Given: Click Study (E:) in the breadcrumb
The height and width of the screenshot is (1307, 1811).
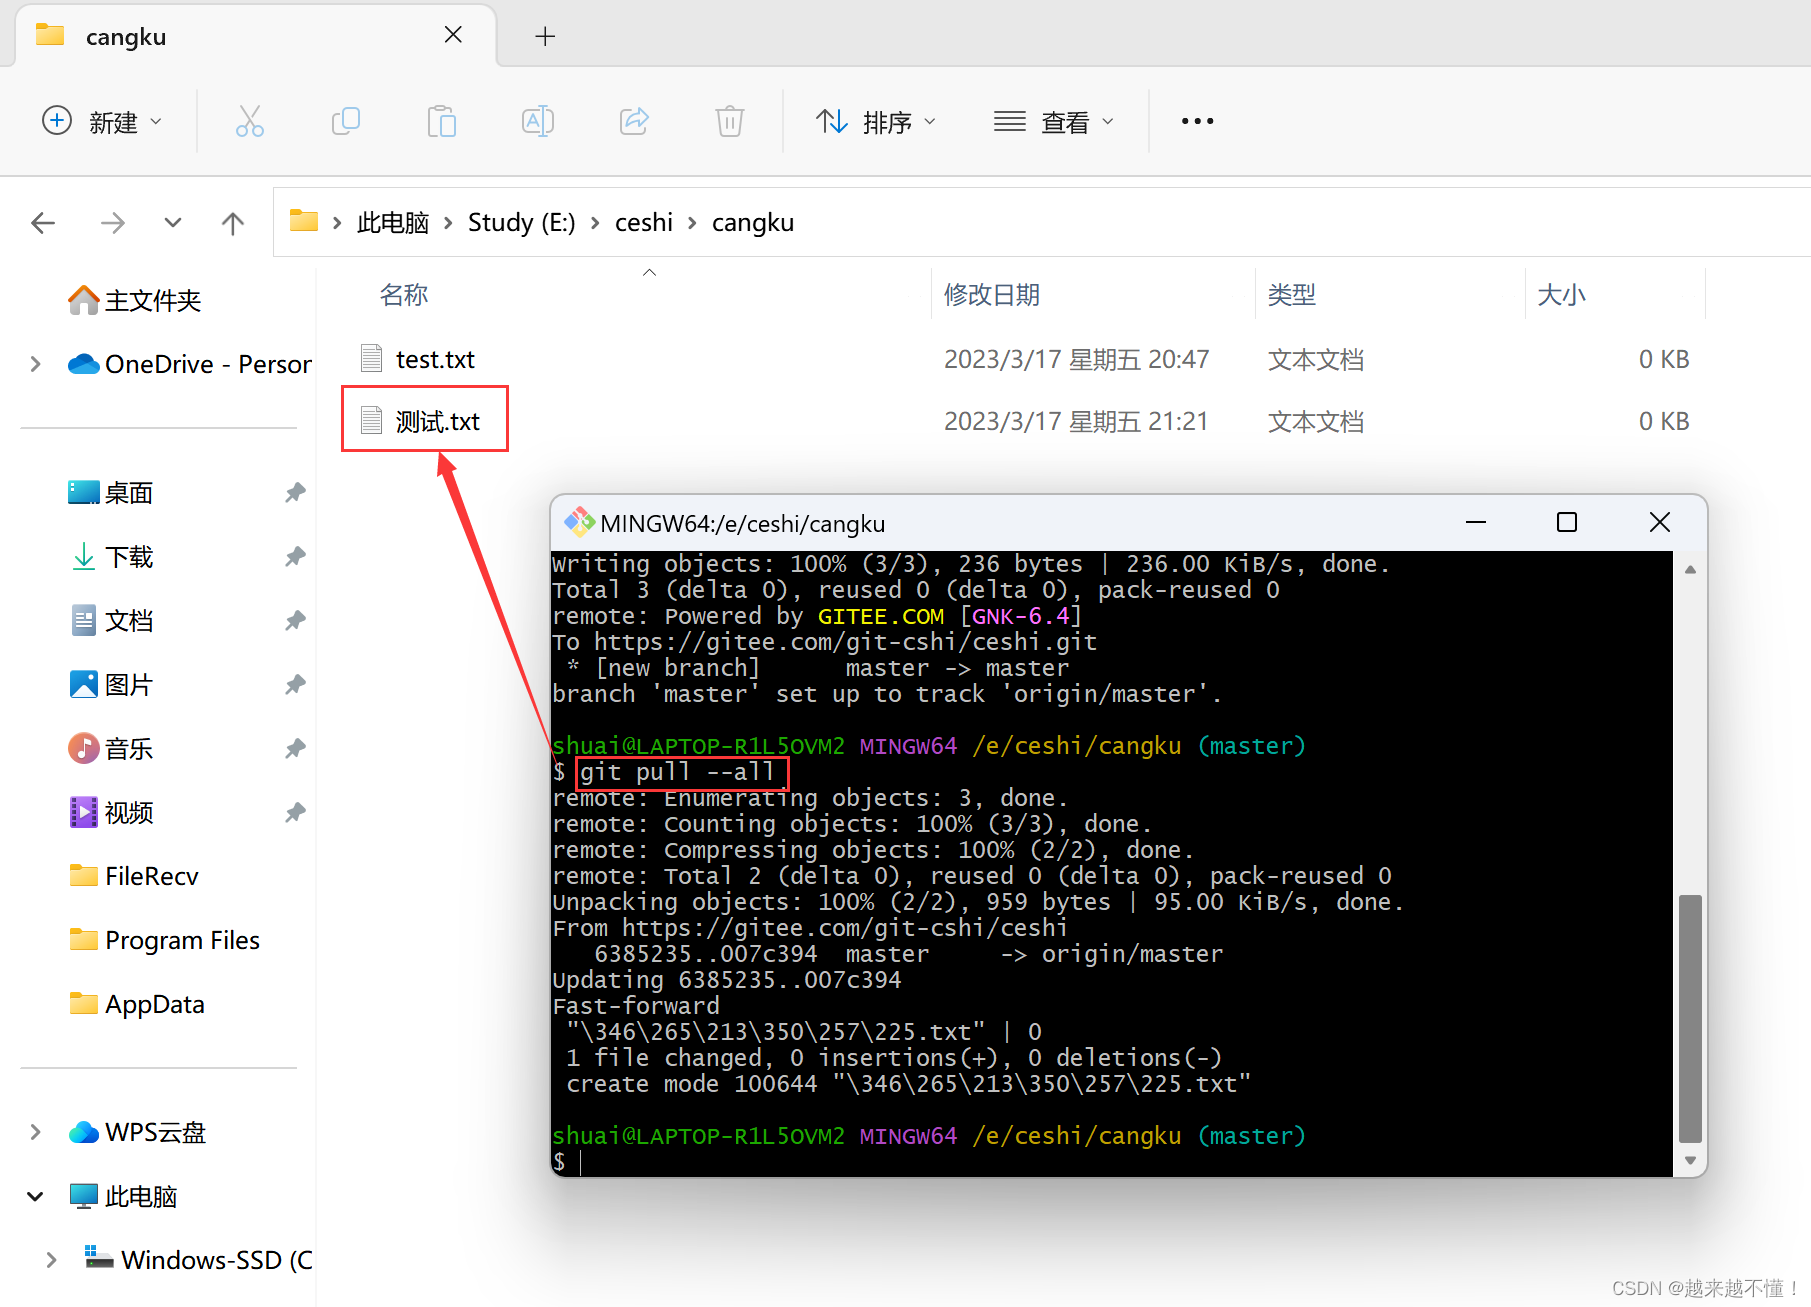Looking at the screenshot, I should [x=522, y=222].
